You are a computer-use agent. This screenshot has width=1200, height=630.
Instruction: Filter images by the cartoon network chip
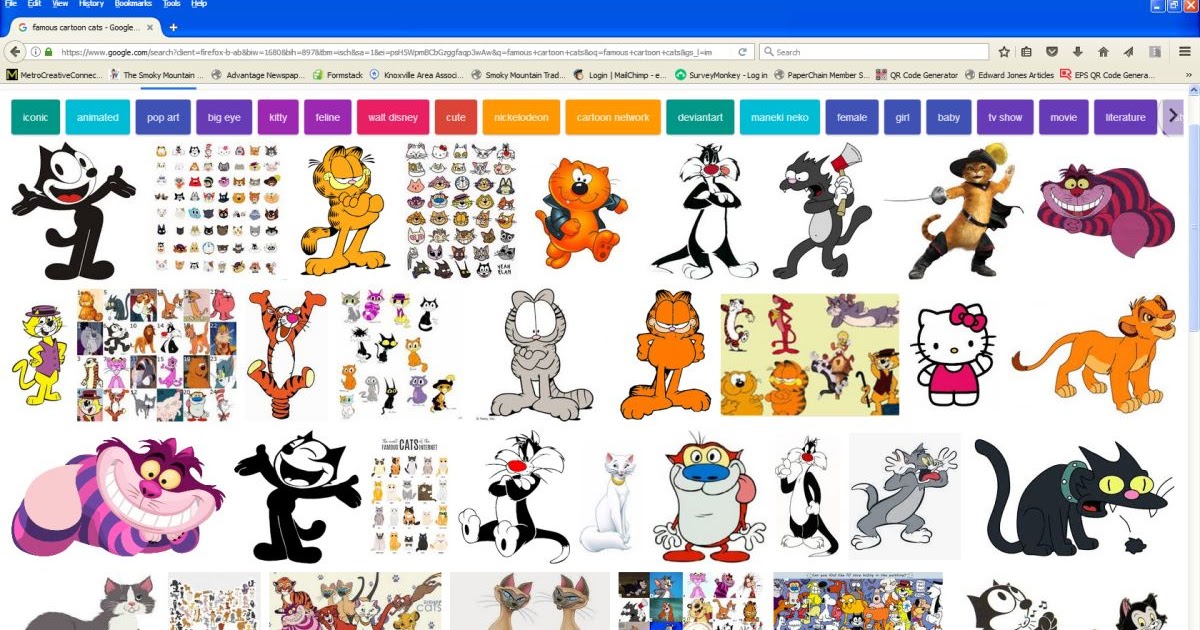click(x=613, y=117)
